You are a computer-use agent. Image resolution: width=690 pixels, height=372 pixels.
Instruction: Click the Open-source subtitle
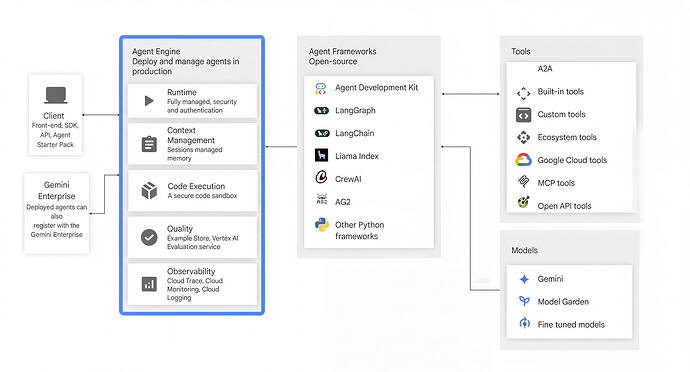point(333,62)
